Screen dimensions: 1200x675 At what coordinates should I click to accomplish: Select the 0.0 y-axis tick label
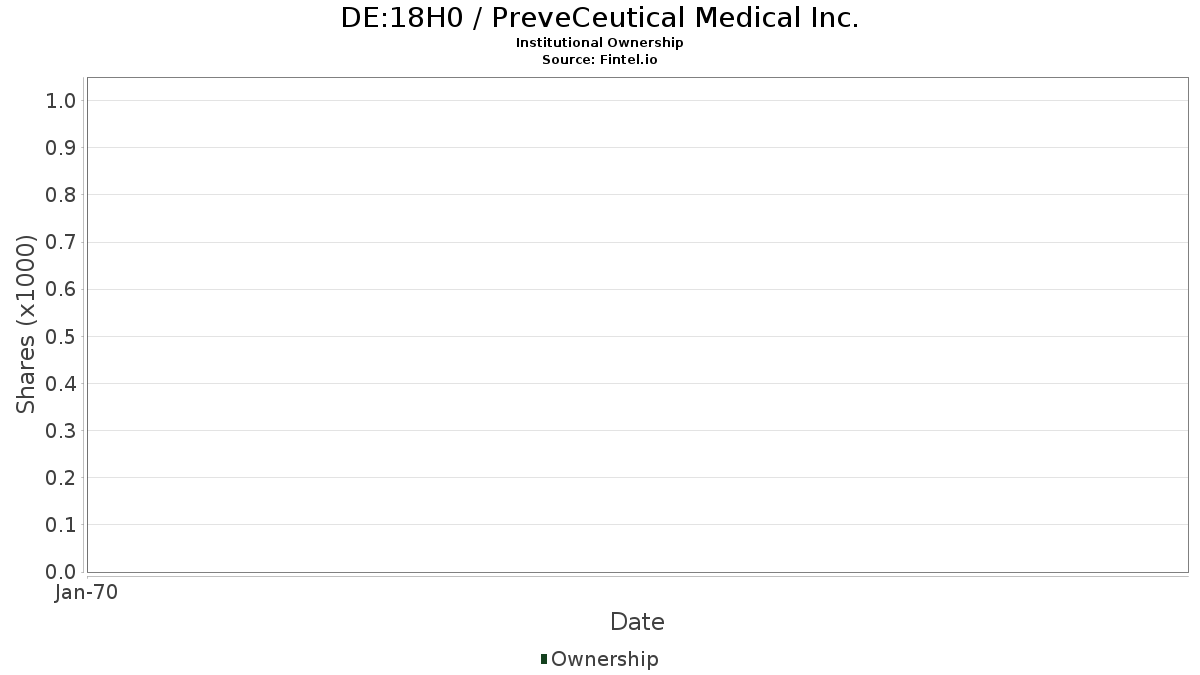pyautogui.click(x=61, y=572)
